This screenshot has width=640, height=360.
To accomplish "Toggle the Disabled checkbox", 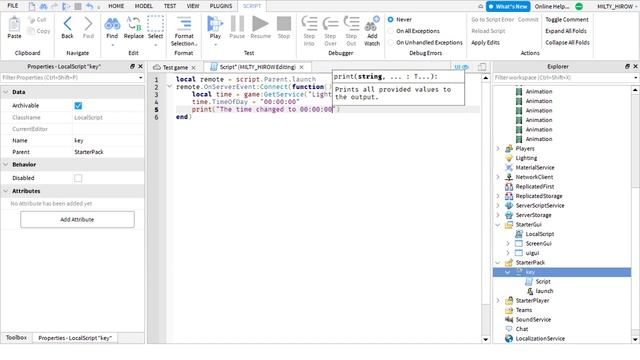I will 78,178.
